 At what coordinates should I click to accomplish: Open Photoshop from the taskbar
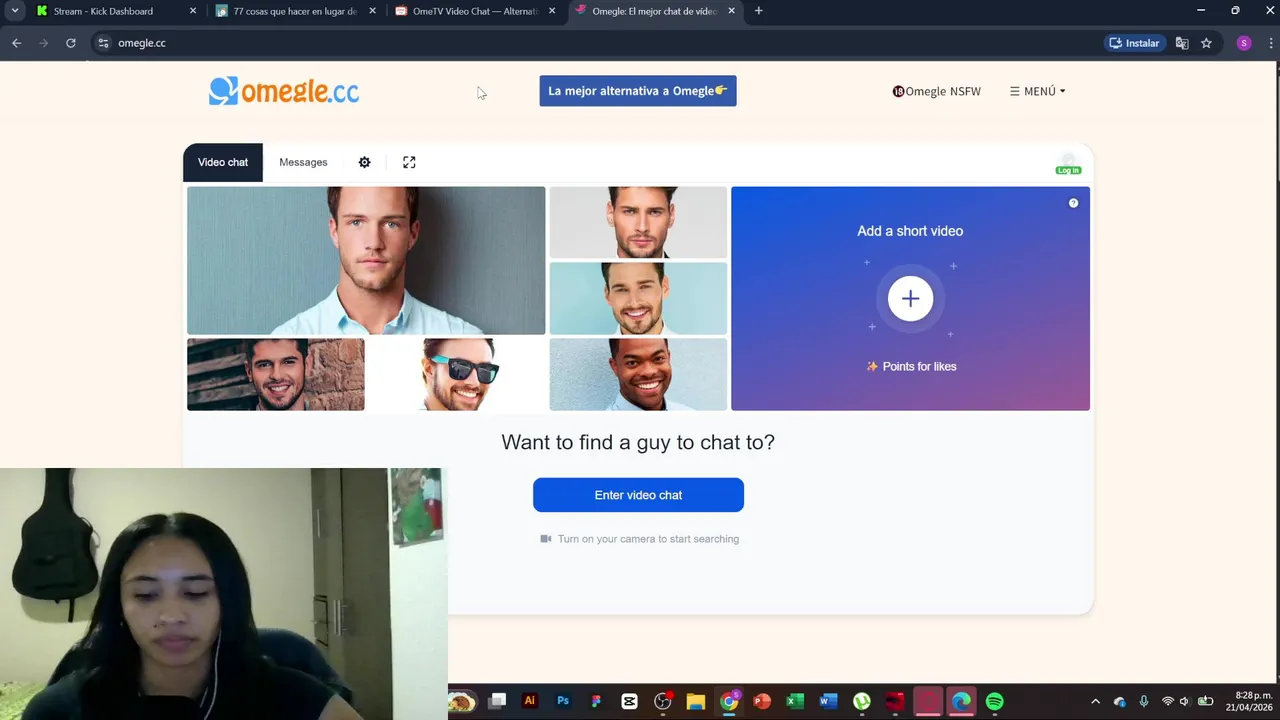(563, 701)
